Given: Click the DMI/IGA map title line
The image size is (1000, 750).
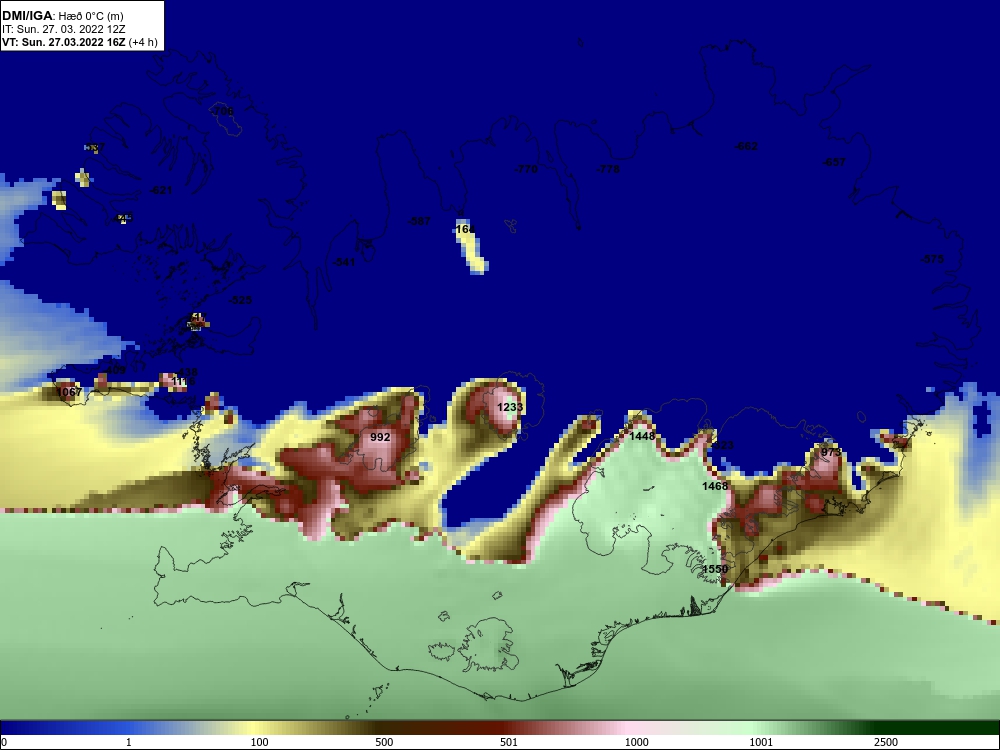Looking at the screenshot, I should coord(62,16).
